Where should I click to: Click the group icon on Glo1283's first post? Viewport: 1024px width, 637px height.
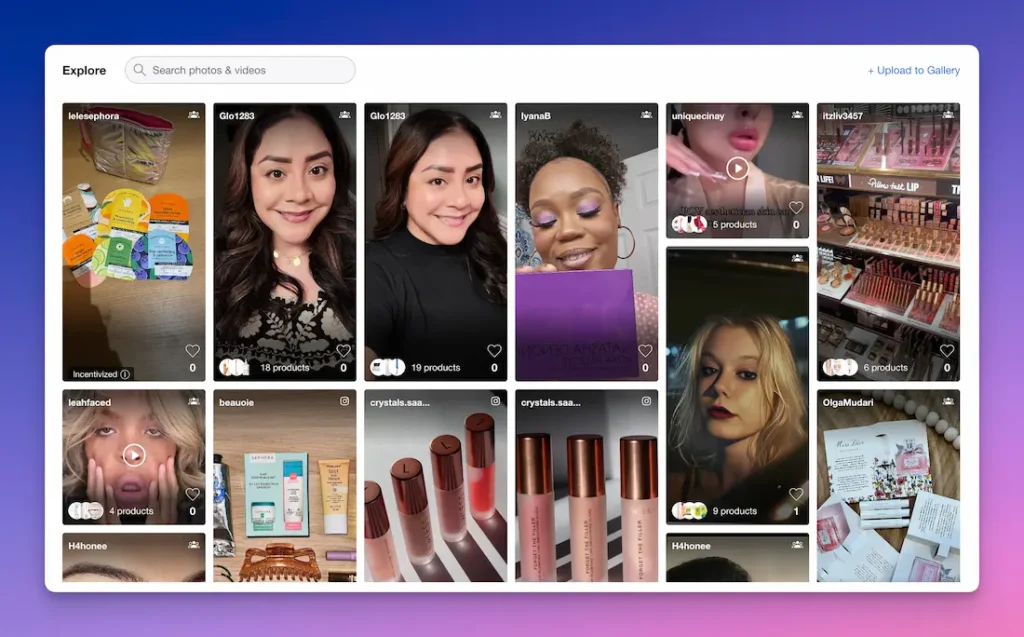point(345,113)
